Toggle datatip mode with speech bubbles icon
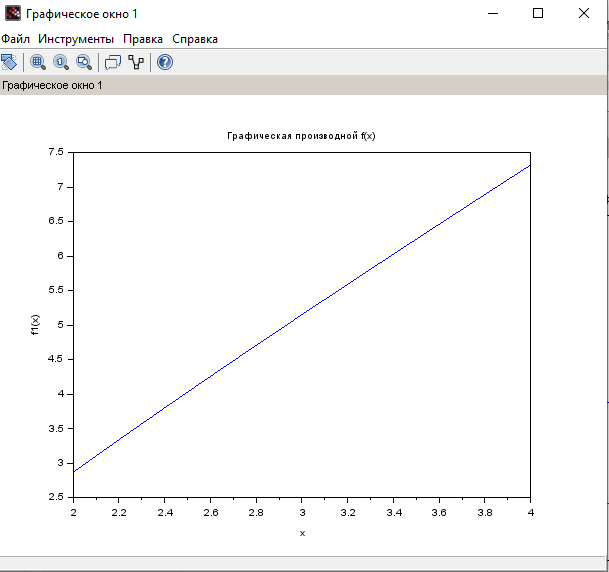The image size is (609, 572). click(113, 62)
